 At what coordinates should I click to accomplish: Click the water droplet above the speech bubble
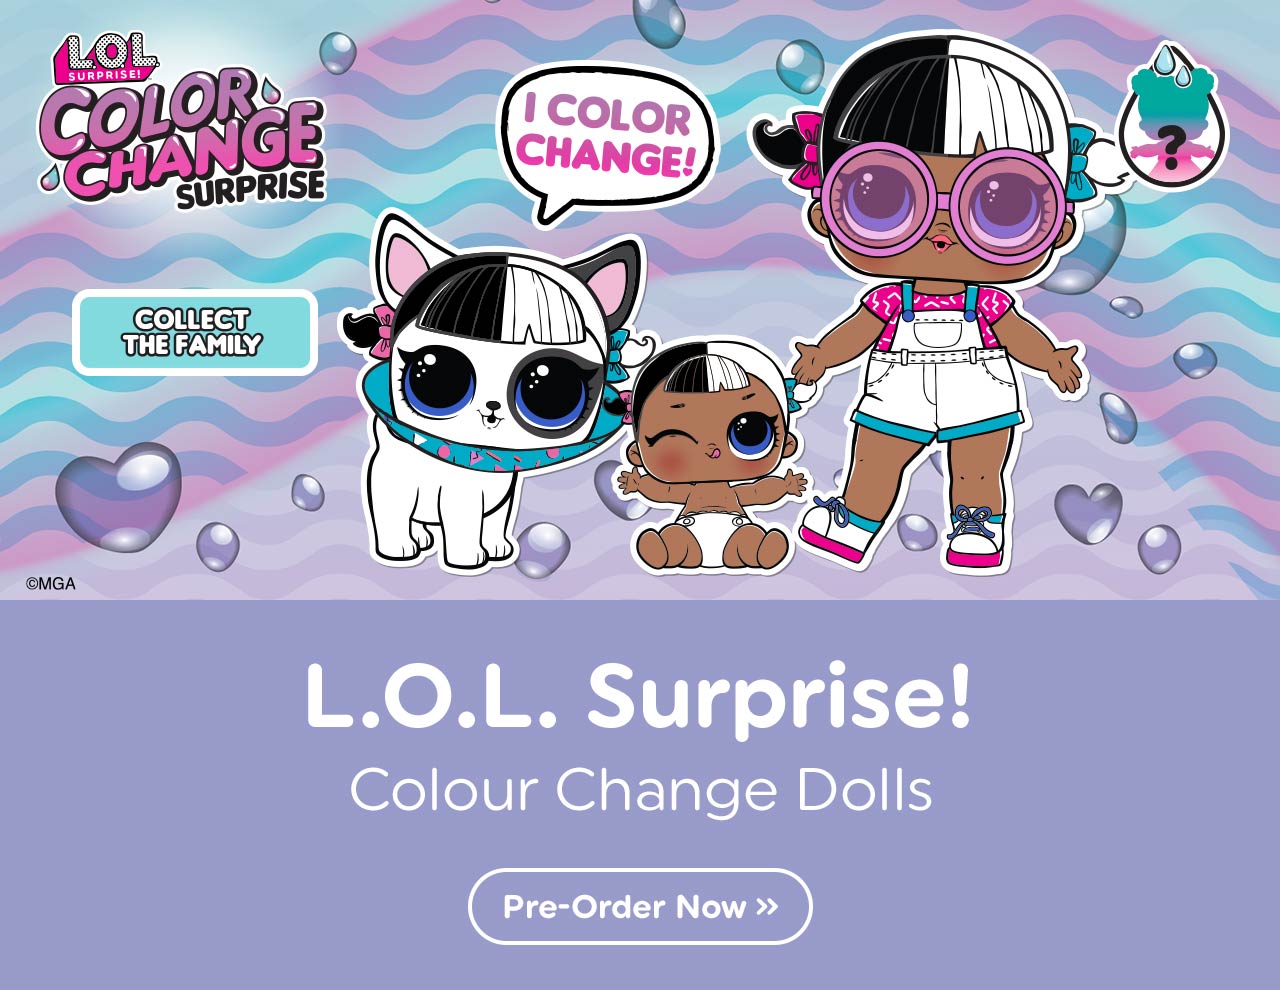[x=655, y=22]
